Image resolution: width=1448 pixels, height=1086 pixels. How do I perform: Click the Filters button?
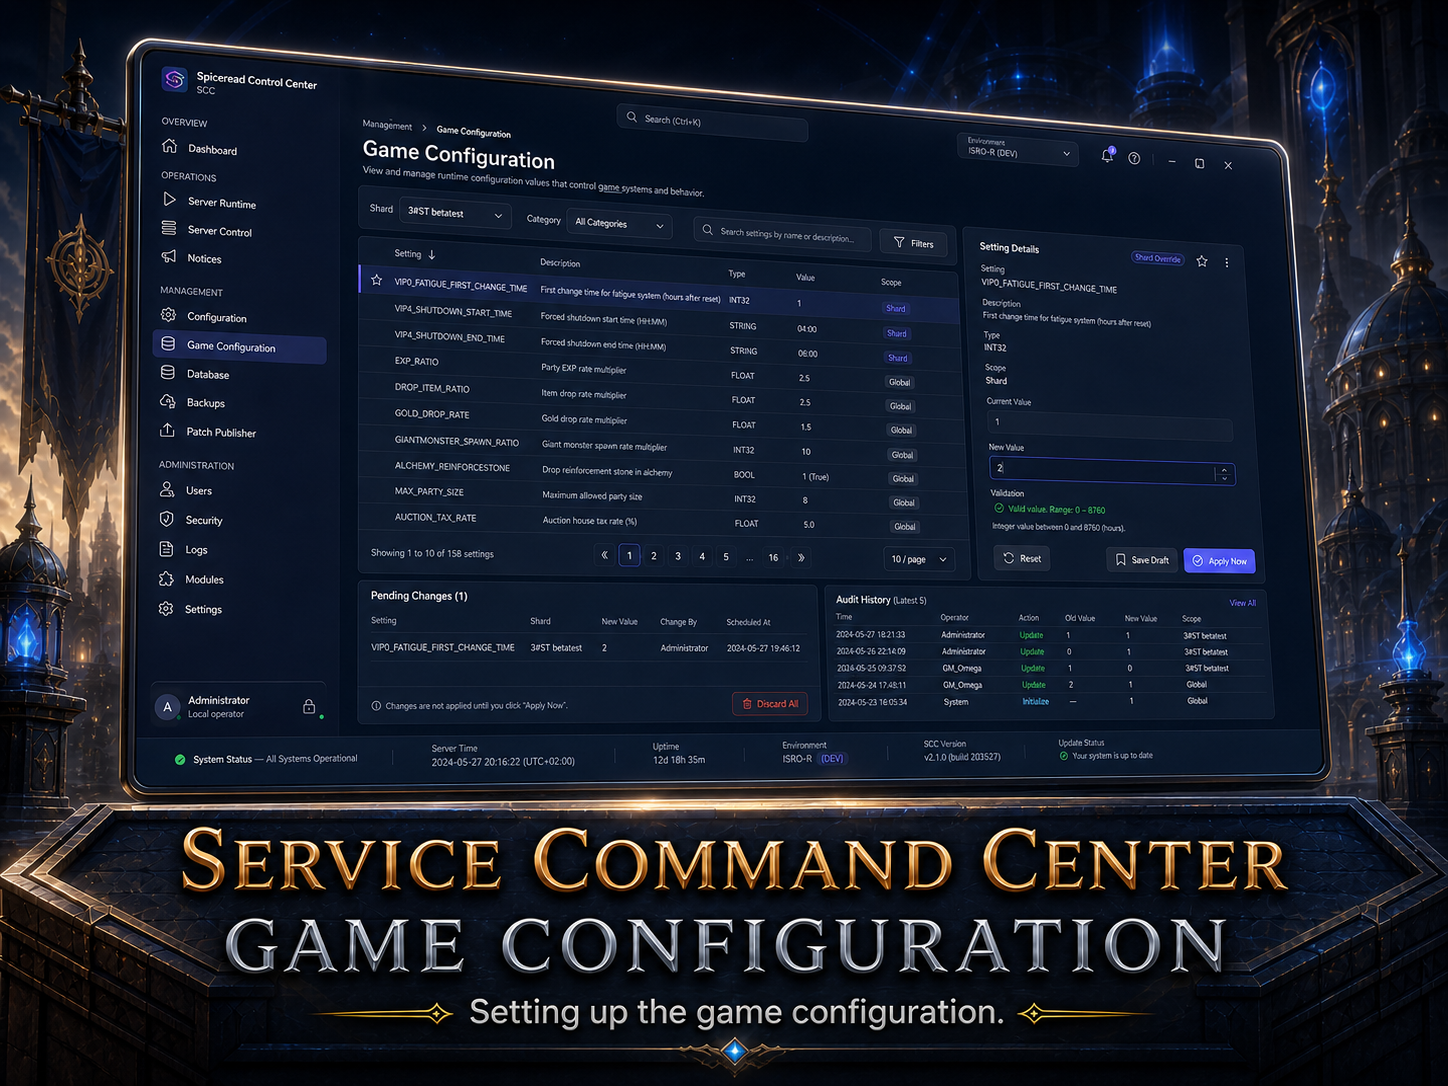(914, 243)
